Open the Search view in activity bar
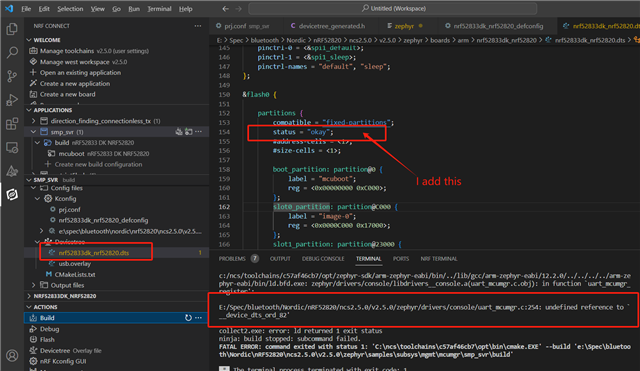Image resolution: width=640 pixels, height=371 pixels. (x=12, y=53)
